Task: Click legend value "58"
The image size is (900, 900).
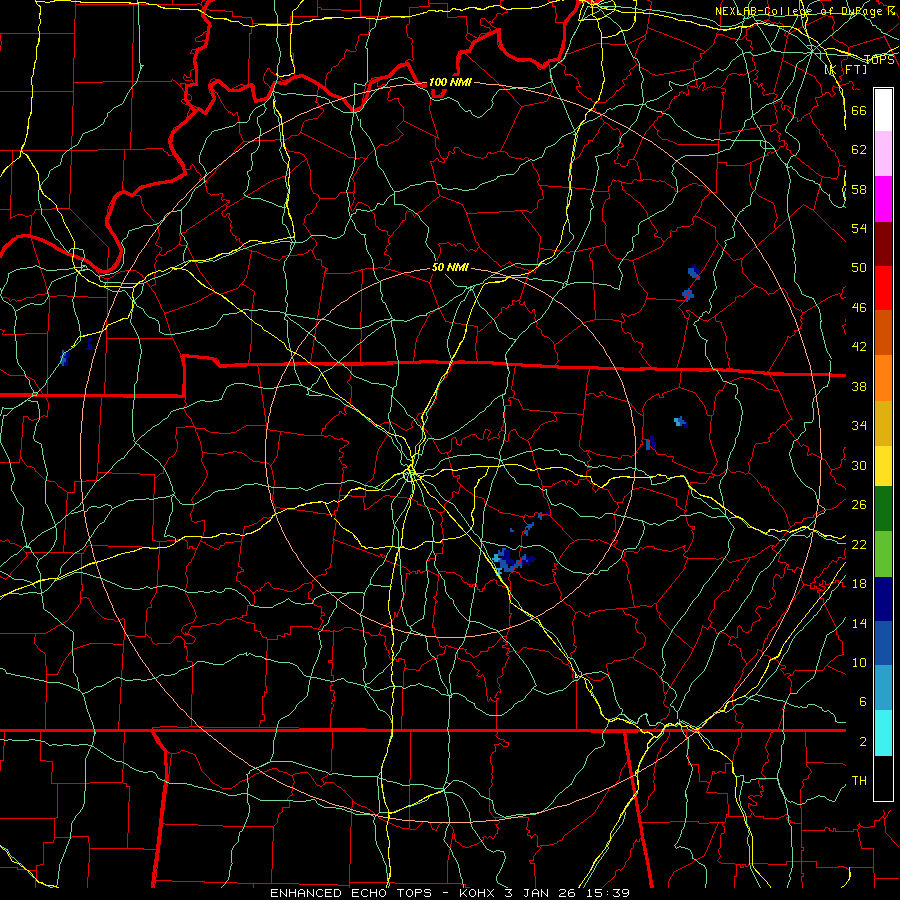Action: click(859, 189)
